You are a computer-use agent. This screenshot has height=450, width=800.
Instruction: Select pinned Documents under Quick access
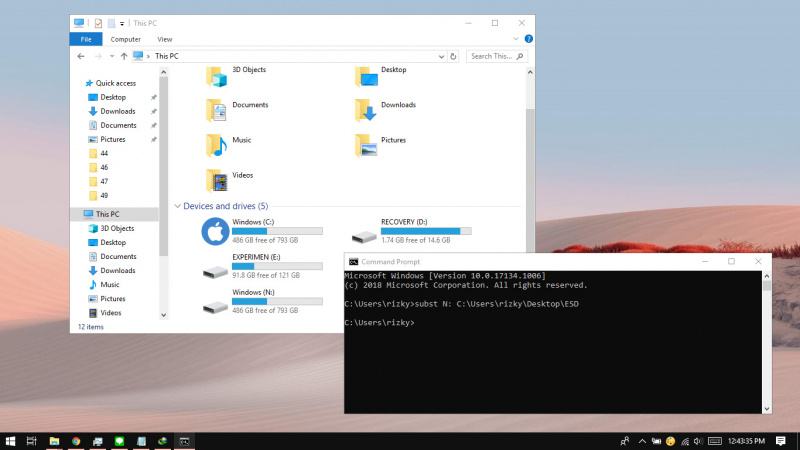[118, 126]
